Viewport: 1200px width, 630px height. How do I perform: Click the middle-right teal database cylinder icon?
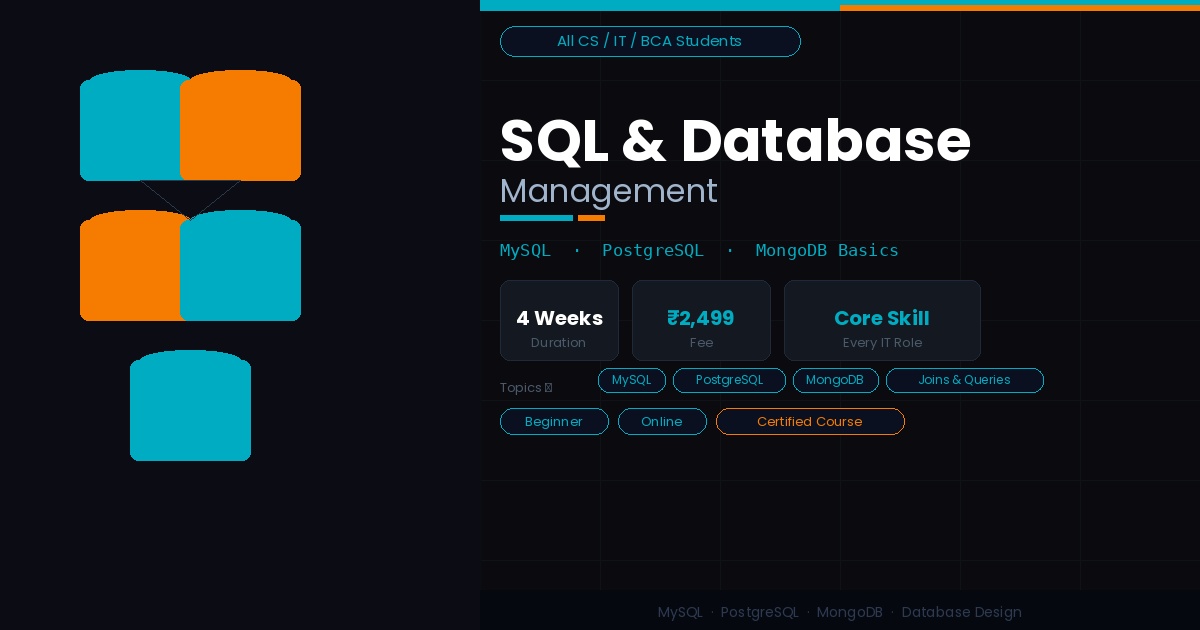[240, 265]
